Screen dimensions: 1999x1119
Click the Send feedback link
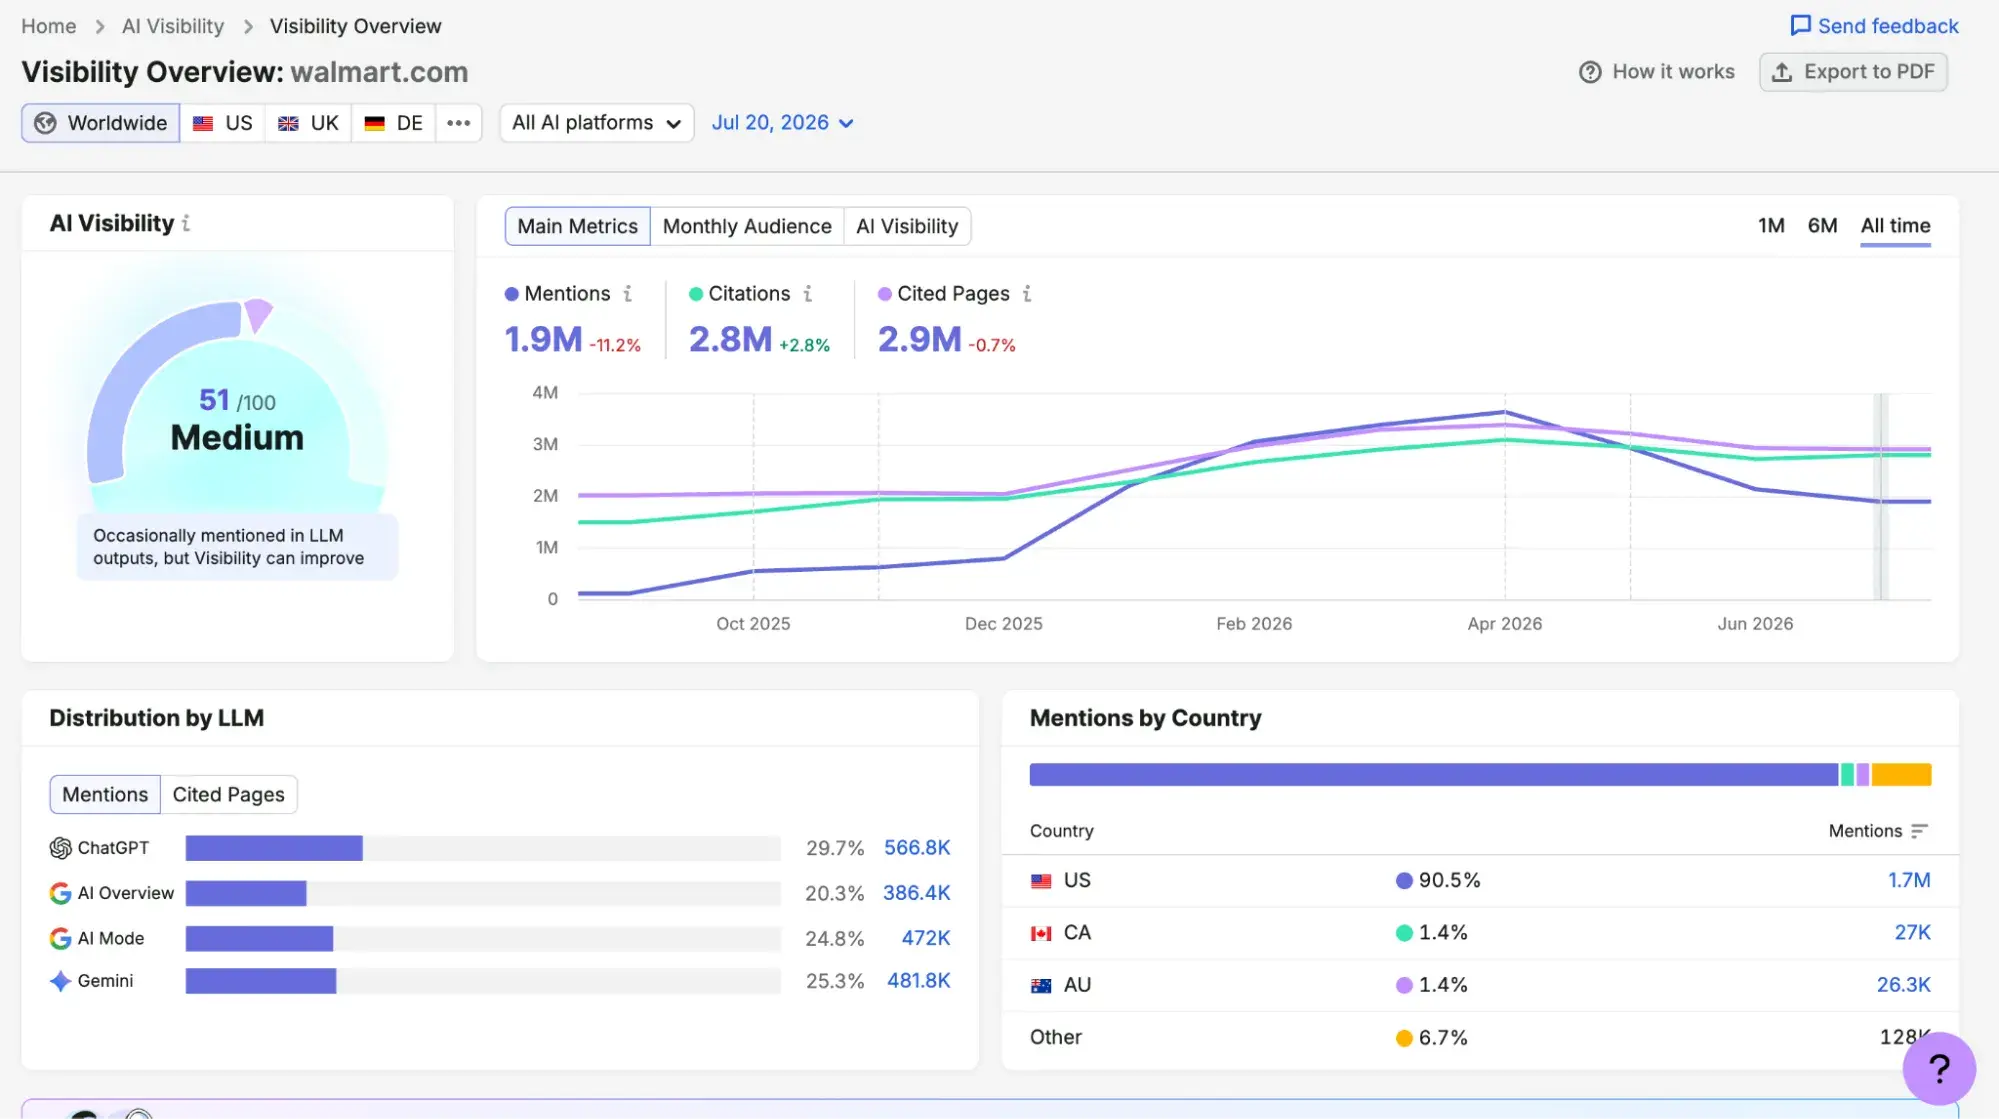(x=1874, y=26)
